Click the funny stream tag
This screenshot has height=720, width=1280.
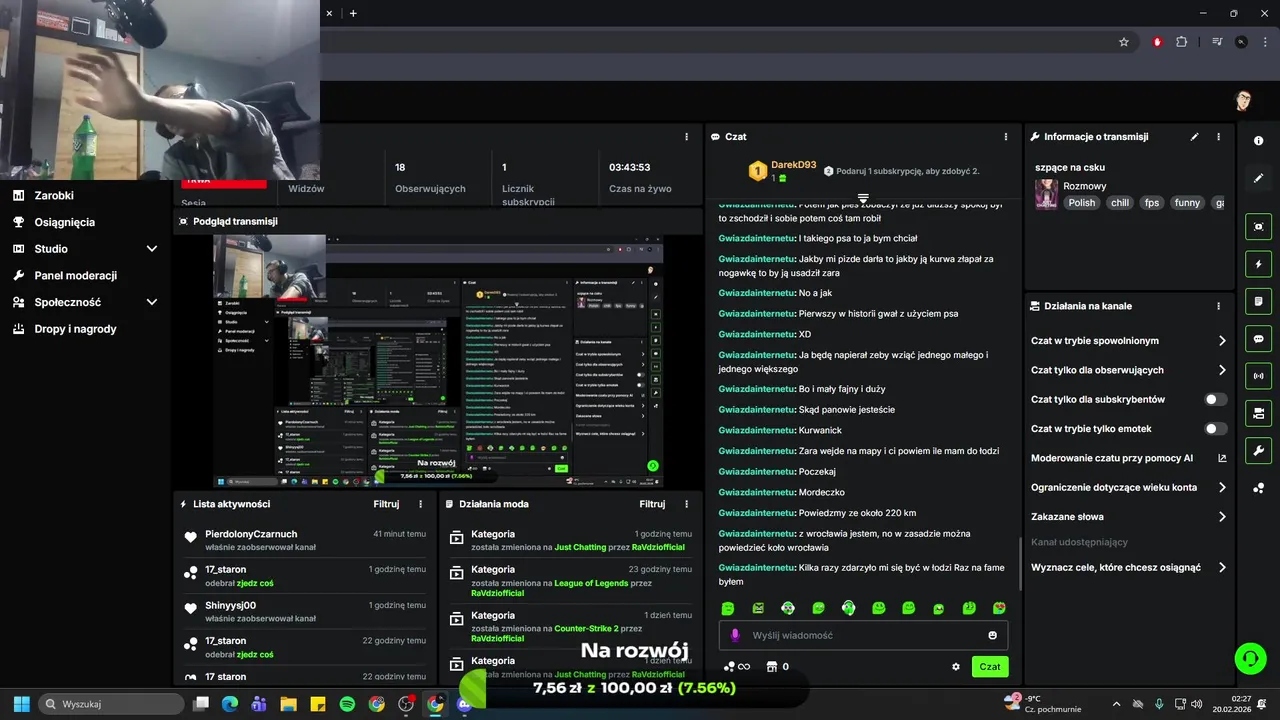pos(1187,202)
